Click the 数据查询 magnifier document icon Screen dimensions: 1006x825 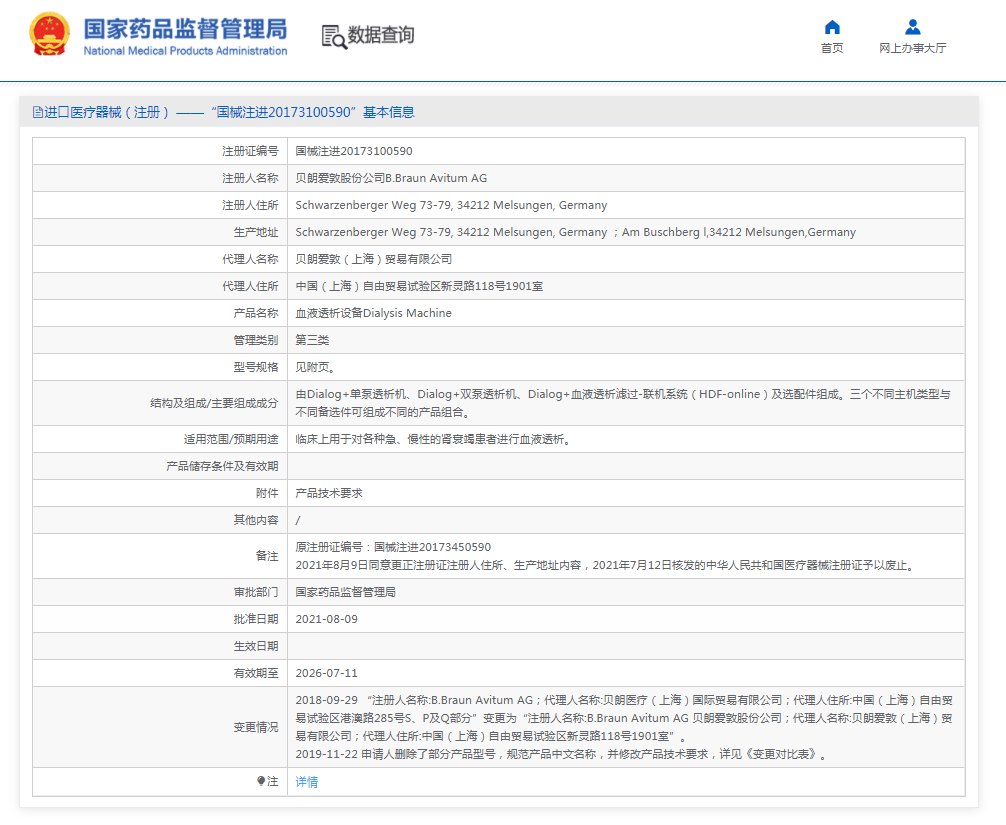click(333, 36)
